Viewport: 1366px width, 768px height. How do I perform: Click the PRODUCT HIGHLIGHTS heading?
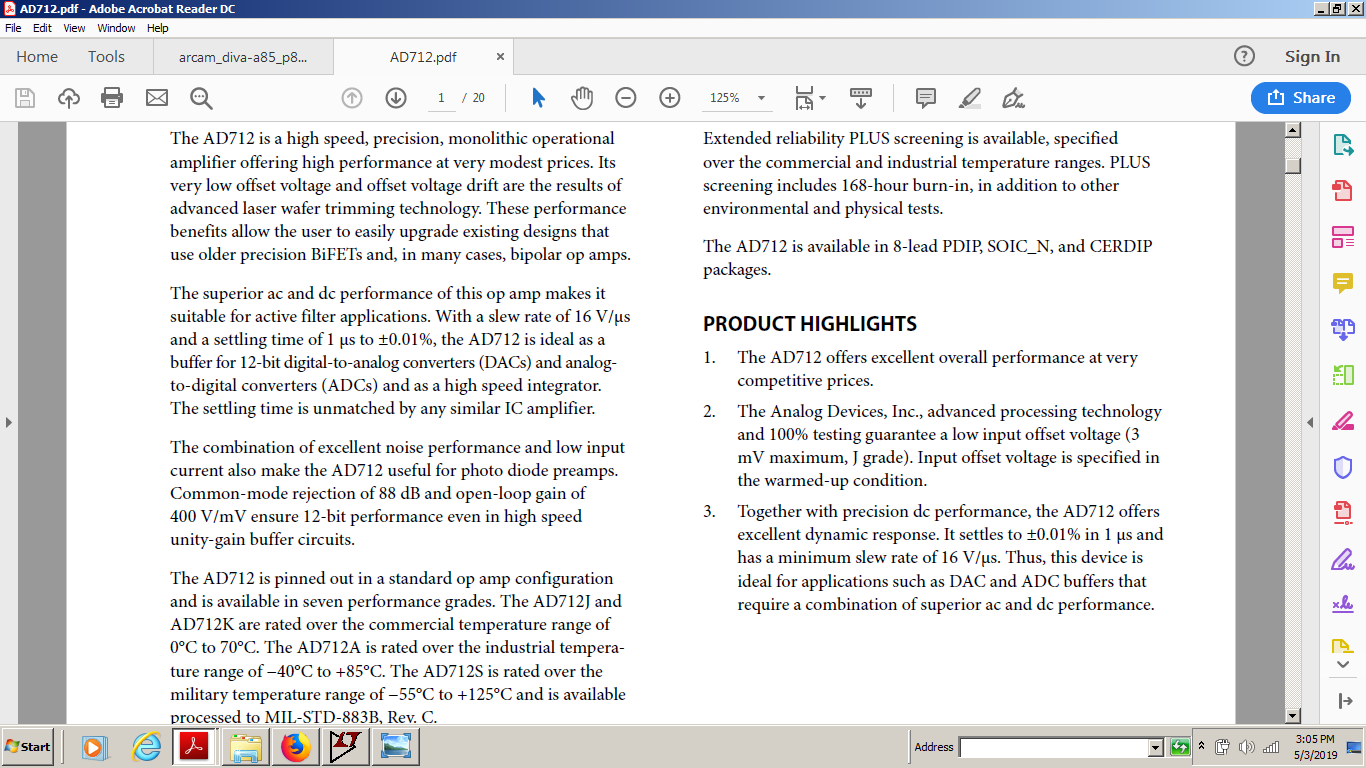(810, 324)
